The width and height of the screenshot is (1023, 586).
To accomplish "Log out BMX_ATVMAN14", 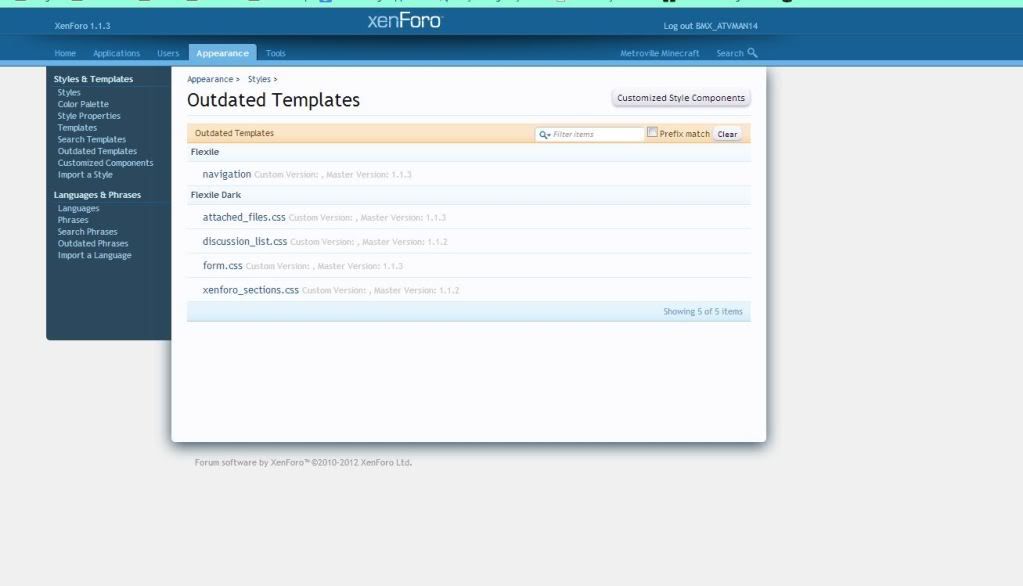I will pos(710,26).
